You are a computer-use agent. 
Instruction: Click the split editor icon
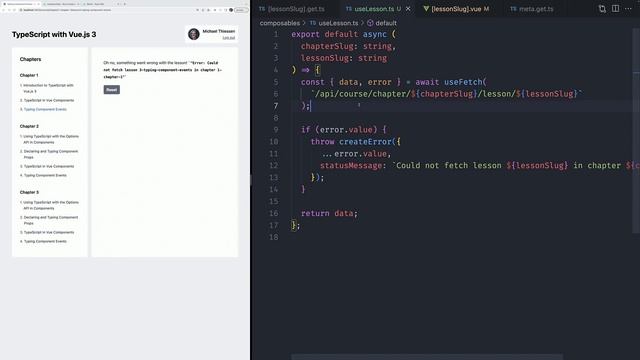tap(615, 9)
